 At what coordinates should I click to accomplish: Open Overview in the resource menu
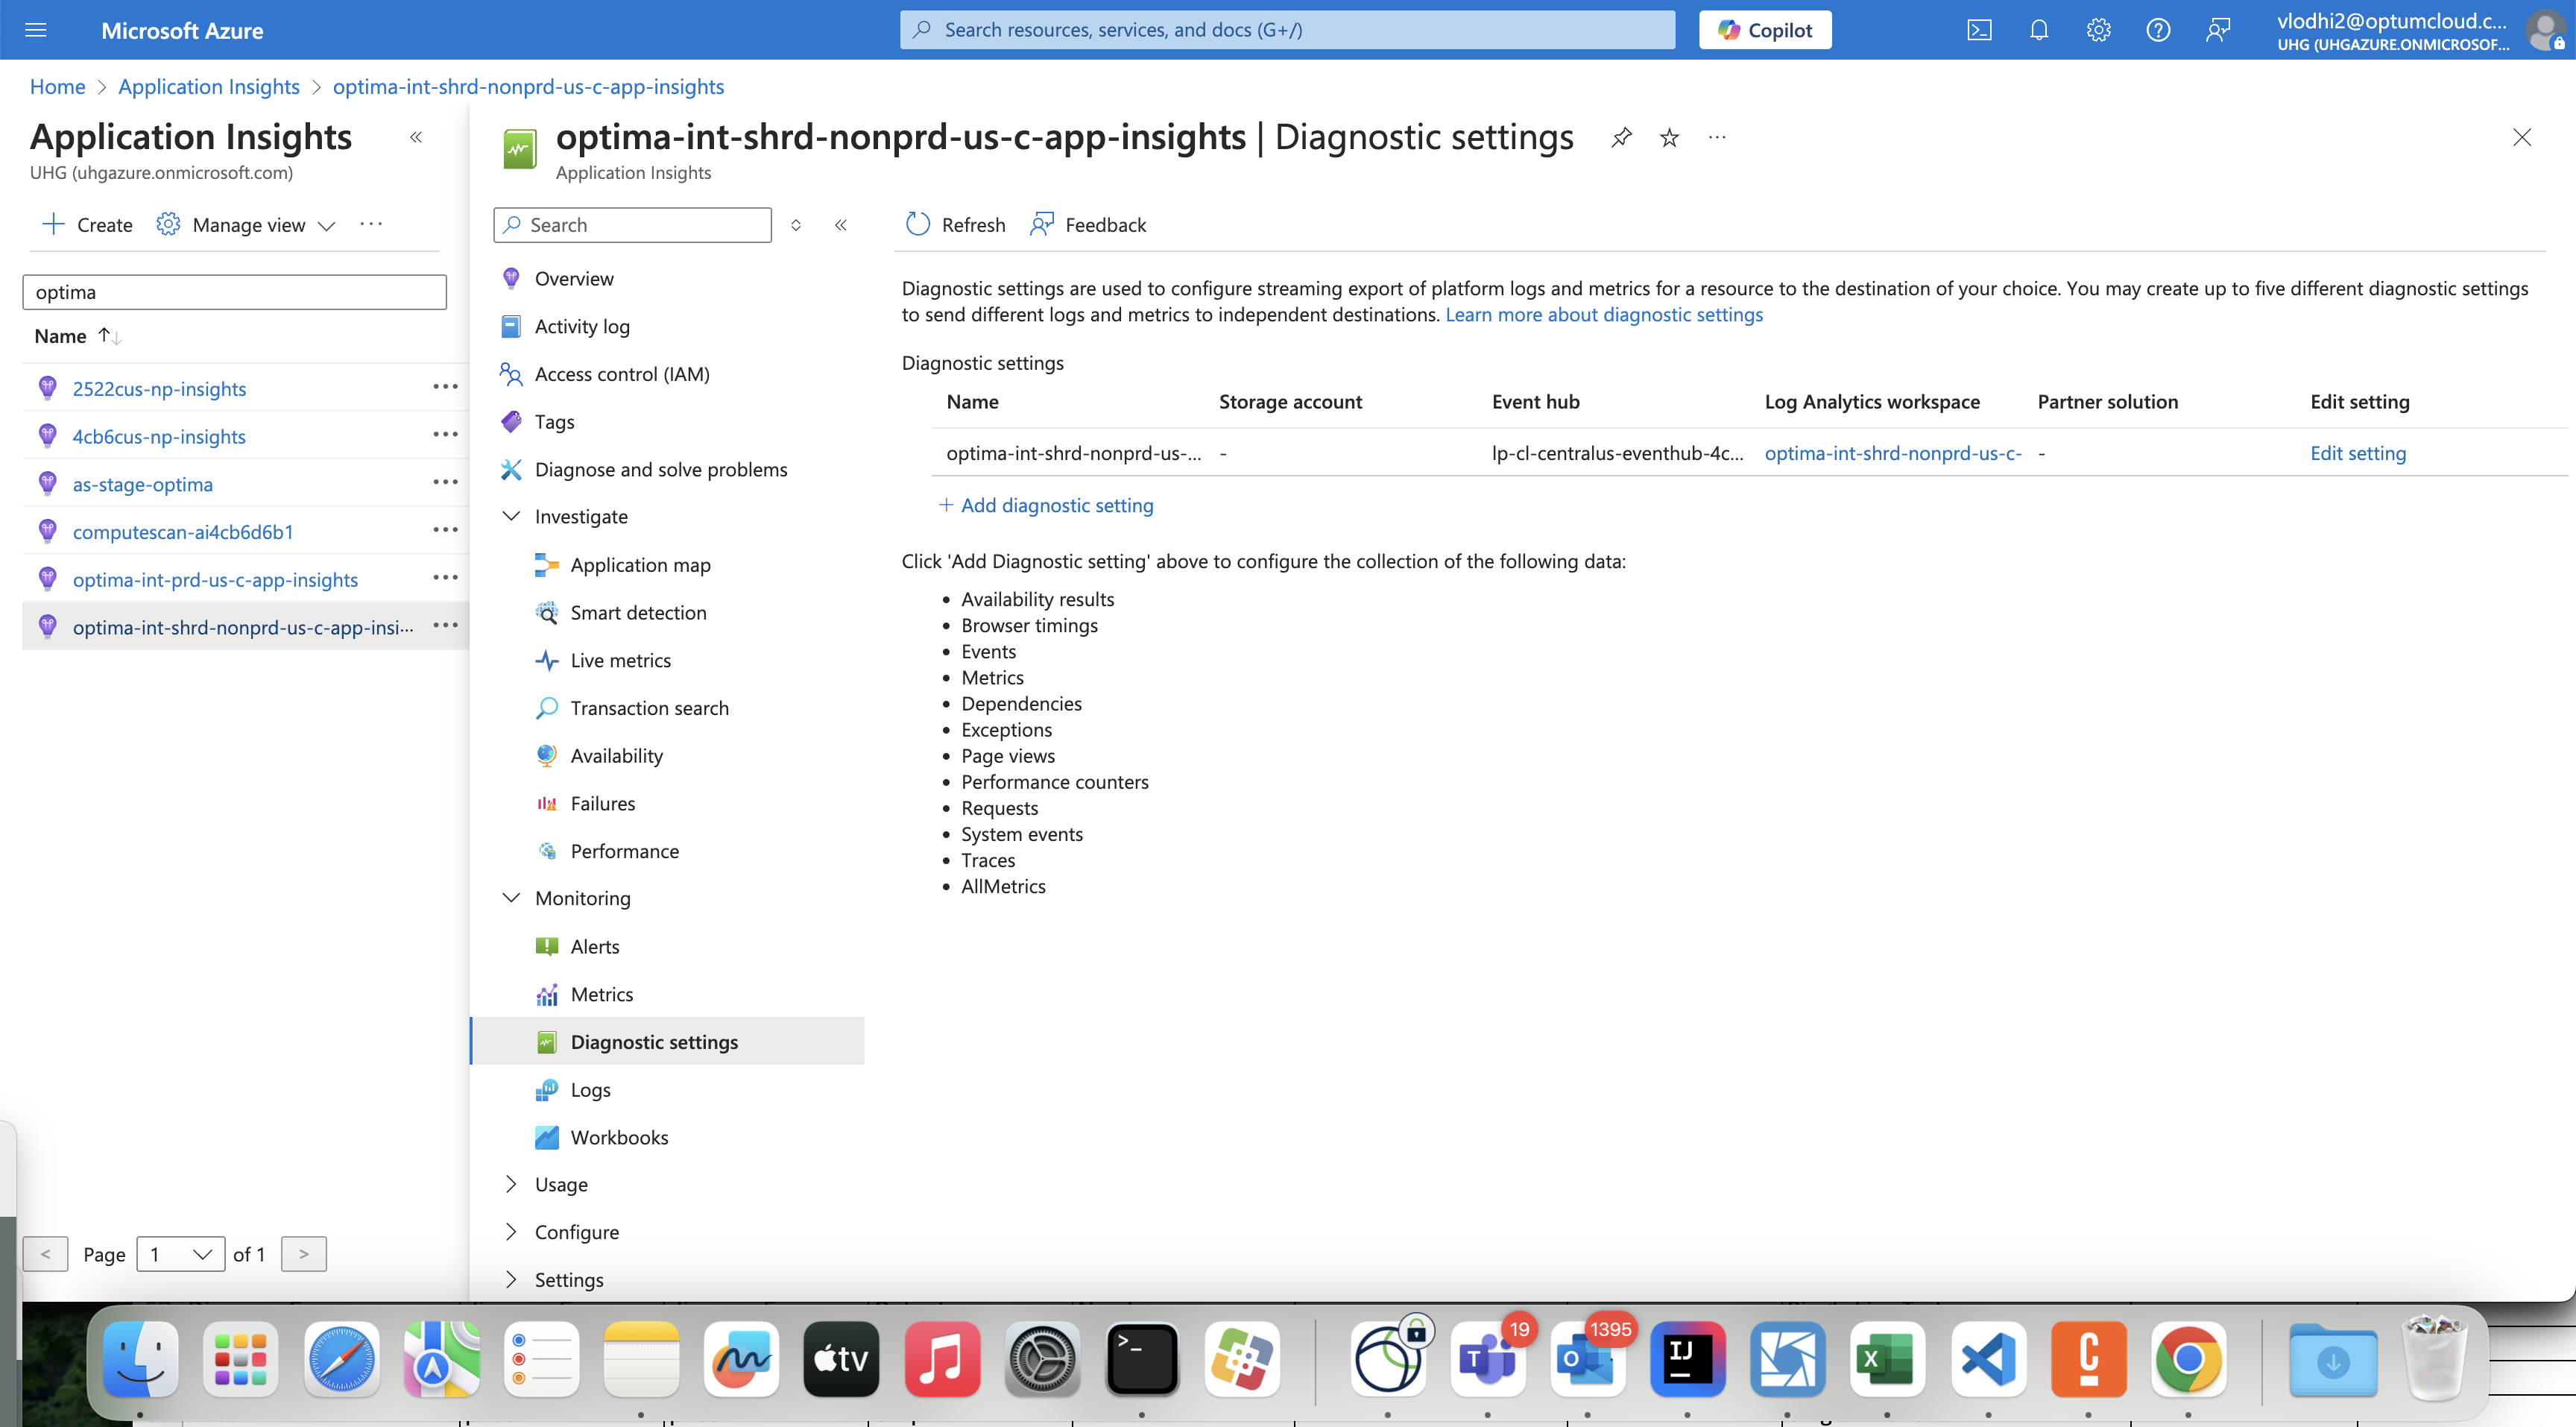[x=574, y=279]
